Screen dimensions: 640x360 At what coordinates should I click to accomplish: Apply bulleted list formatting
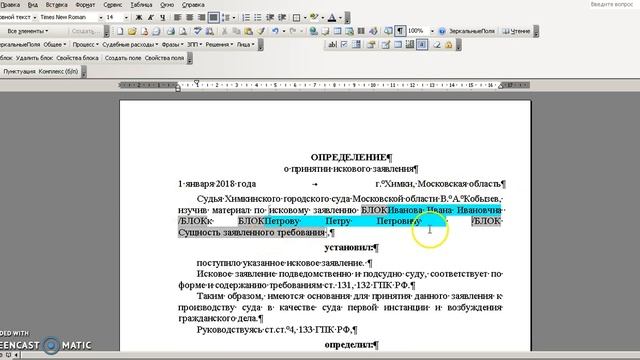point(258,18)
